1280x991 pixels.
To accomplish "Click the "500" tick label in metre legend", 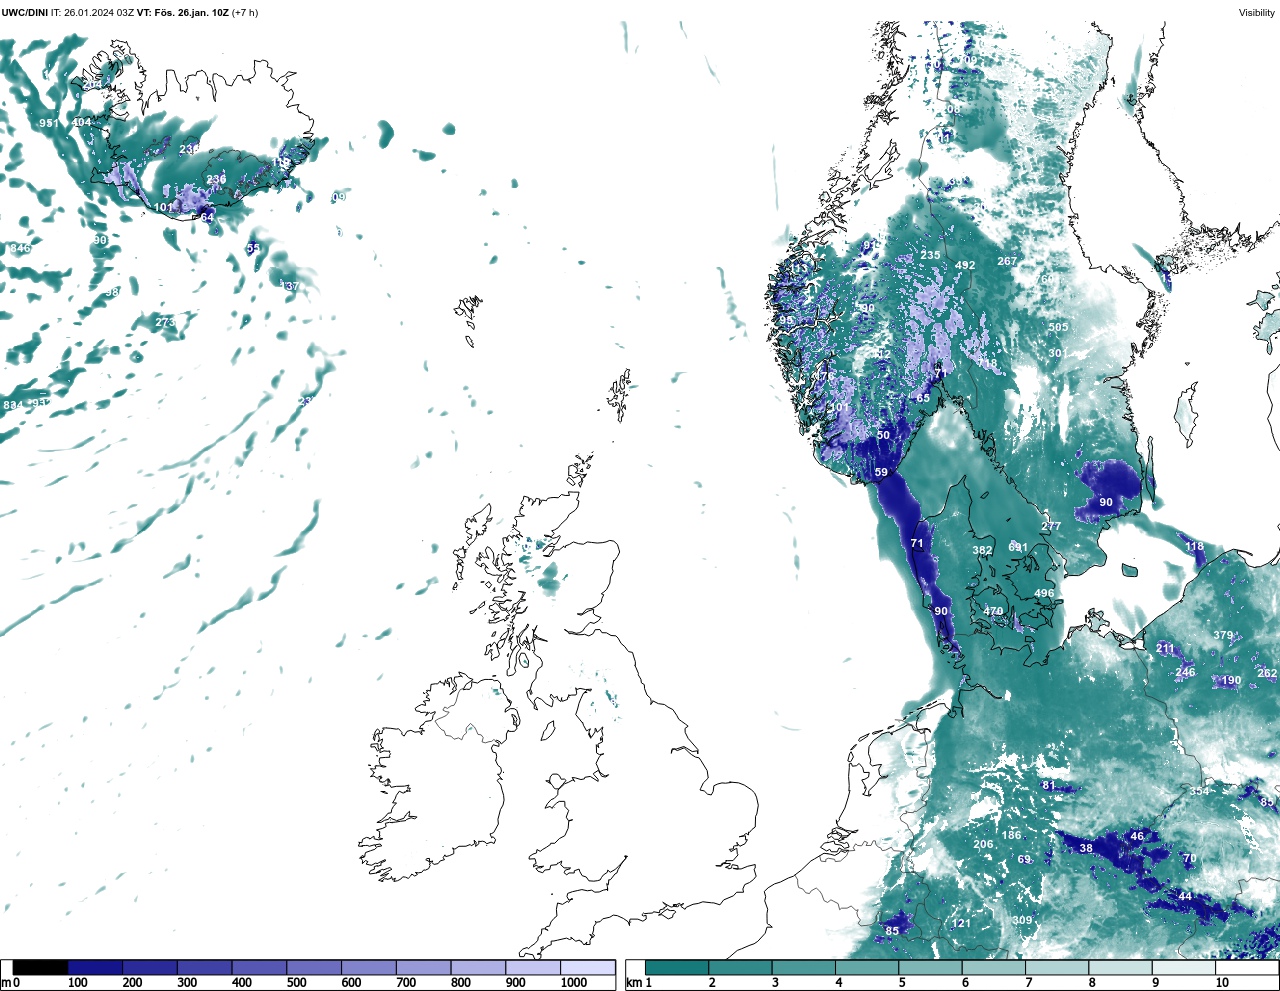I will [x=297, y=983].
